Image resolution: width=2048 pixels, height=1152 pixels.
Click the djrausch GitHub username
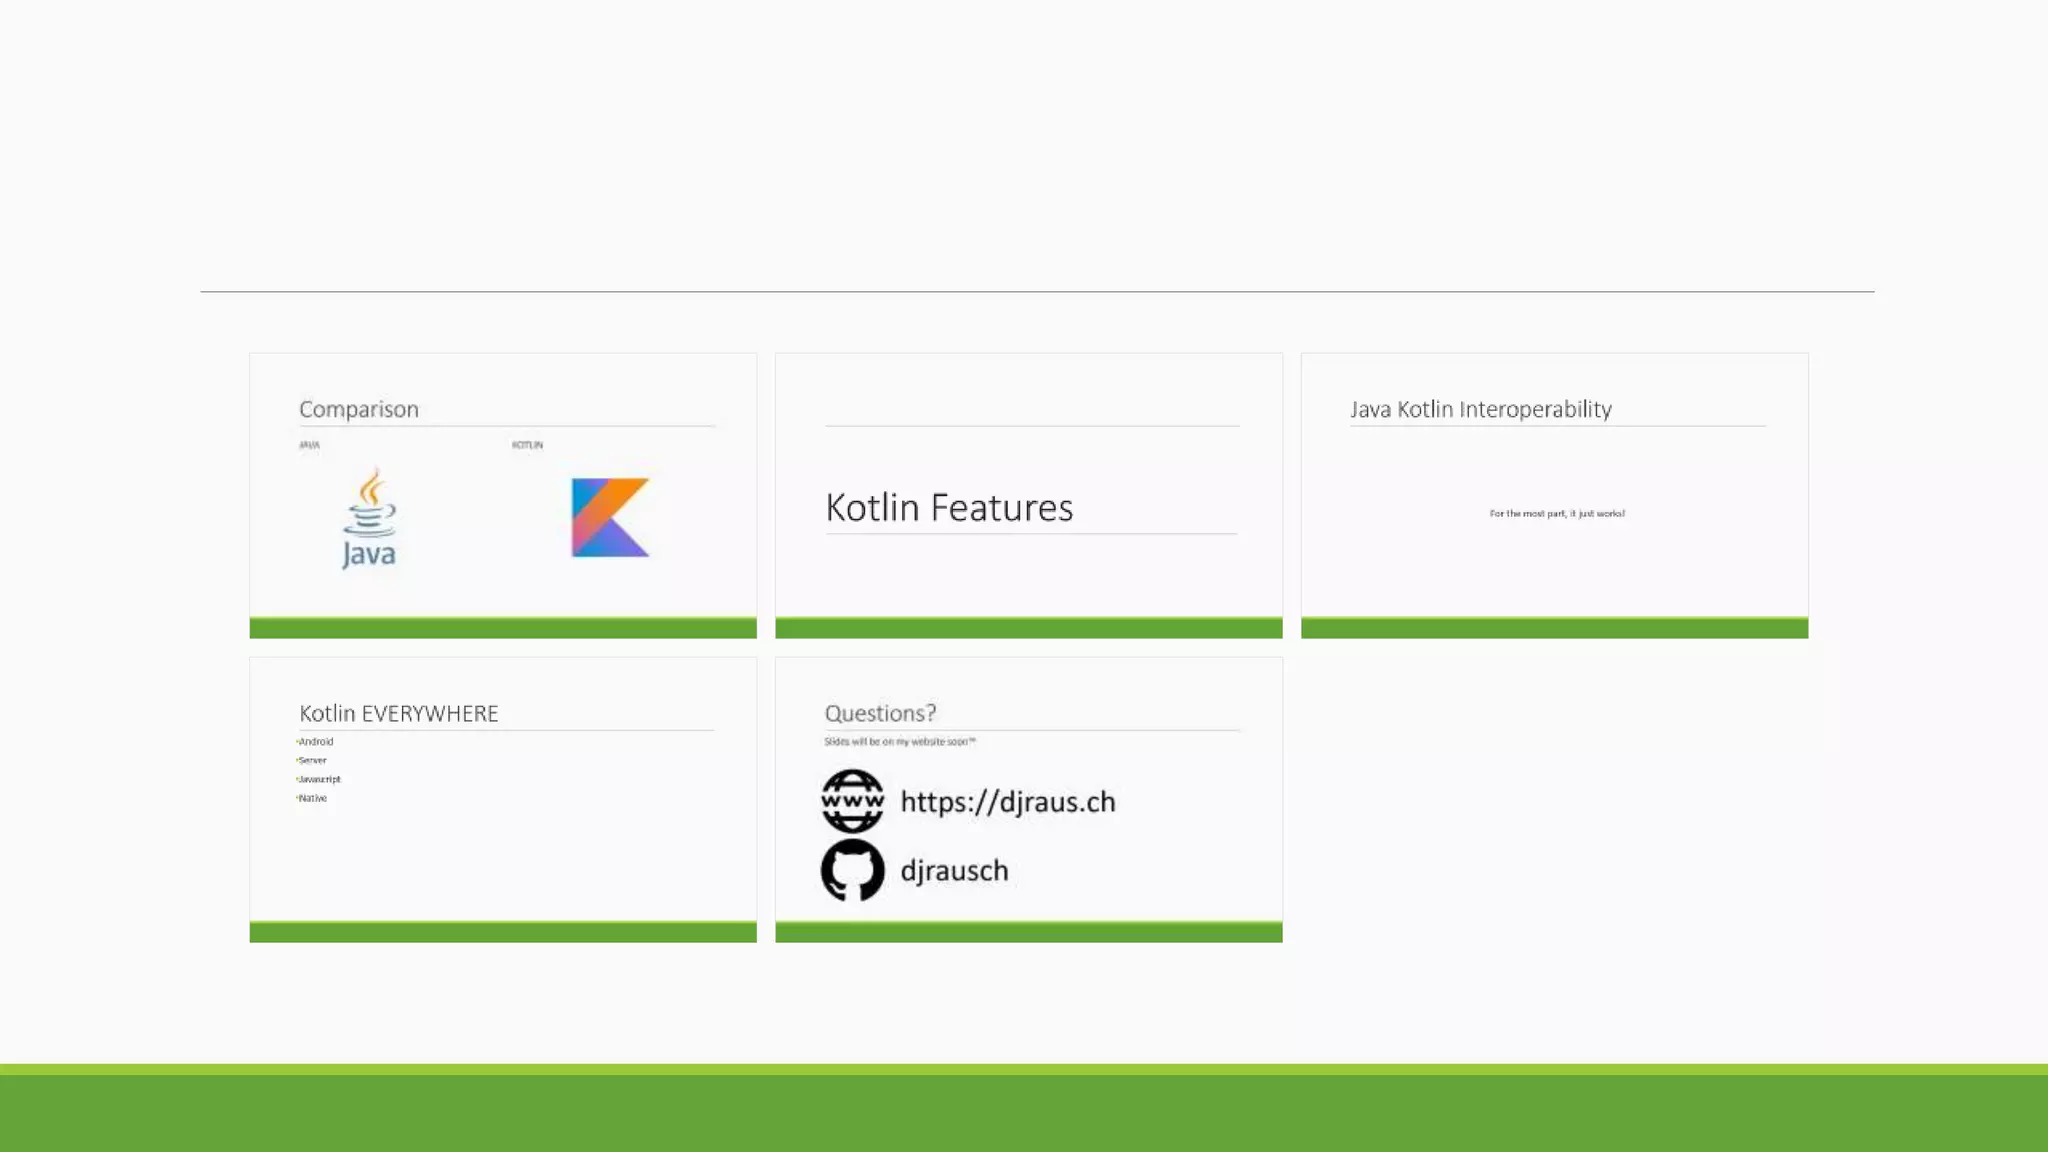[x=954, y=871]
